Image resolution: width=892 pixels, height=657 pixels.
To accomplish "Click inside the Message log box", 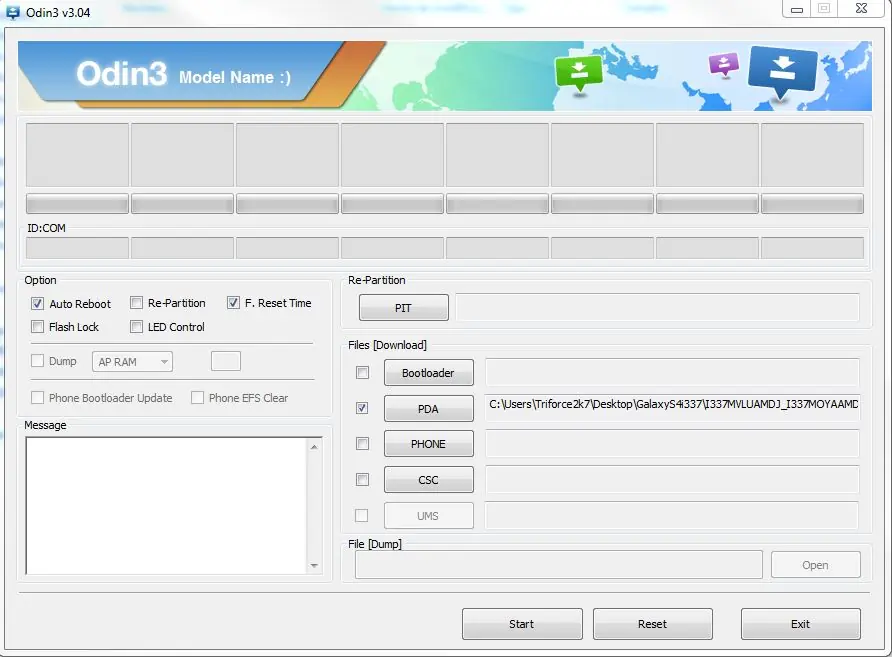I will 166,506.
